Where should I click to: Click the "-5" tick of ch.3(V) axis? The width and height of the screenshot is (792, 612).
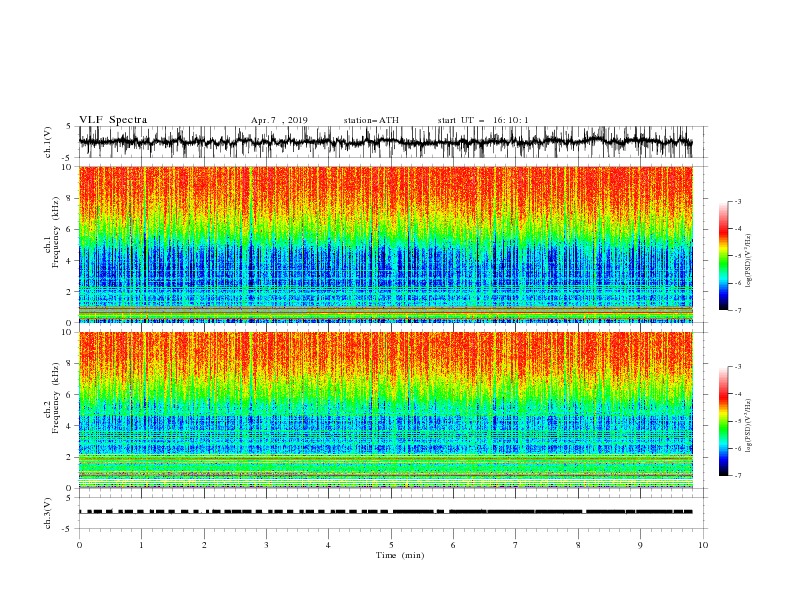coord(68,529)
